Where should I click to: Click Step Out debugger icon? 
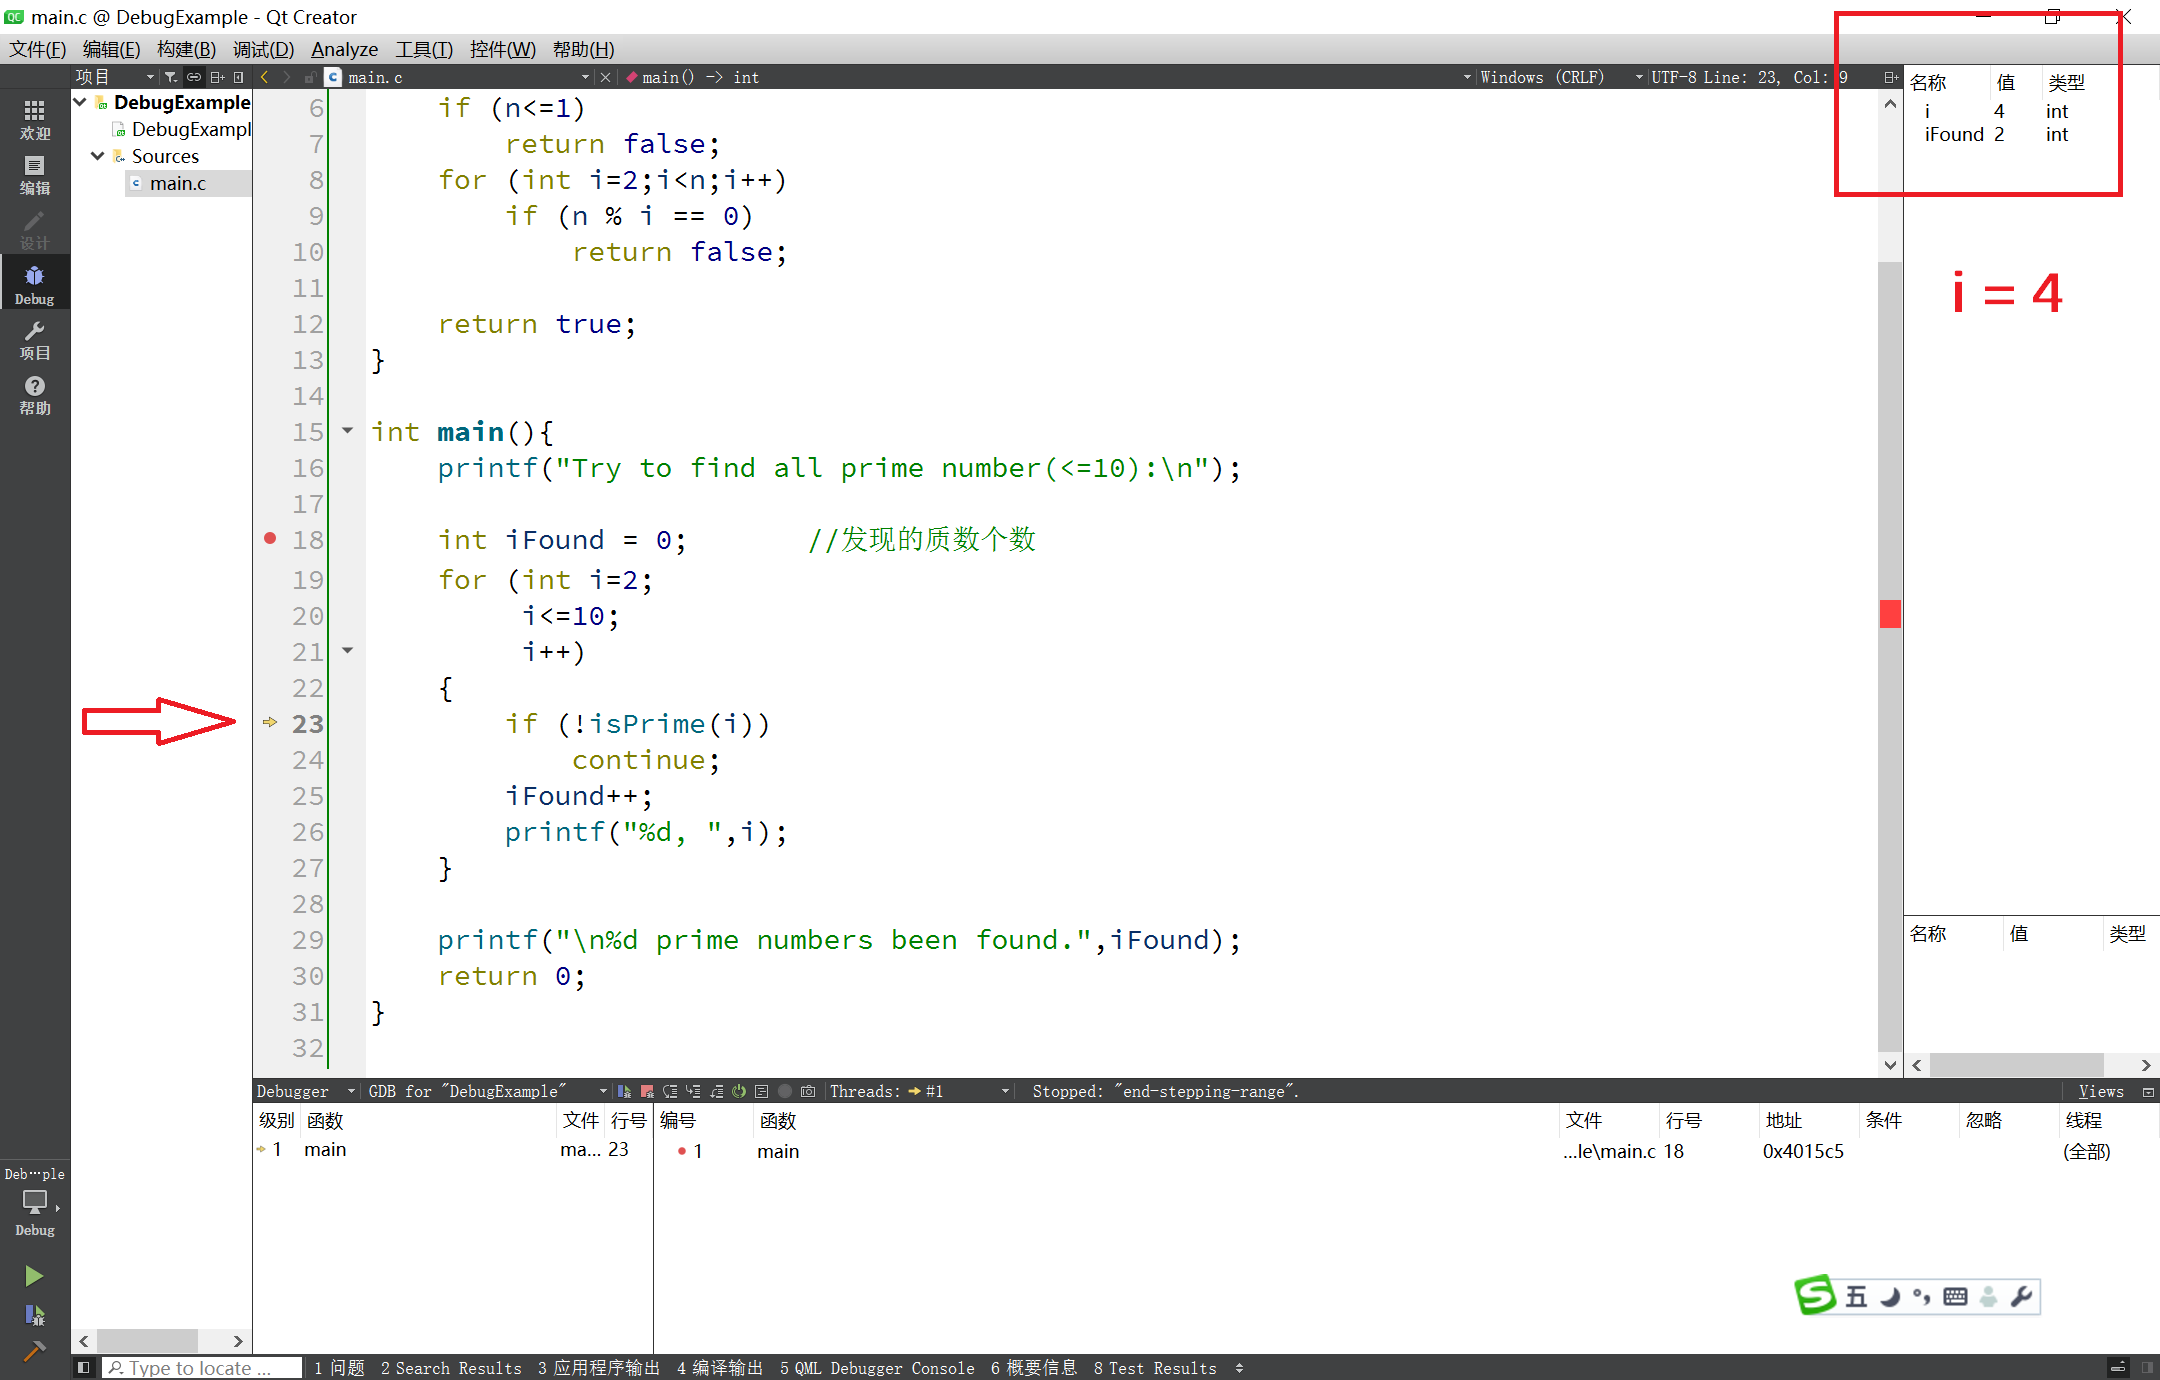coord(716,1091)
